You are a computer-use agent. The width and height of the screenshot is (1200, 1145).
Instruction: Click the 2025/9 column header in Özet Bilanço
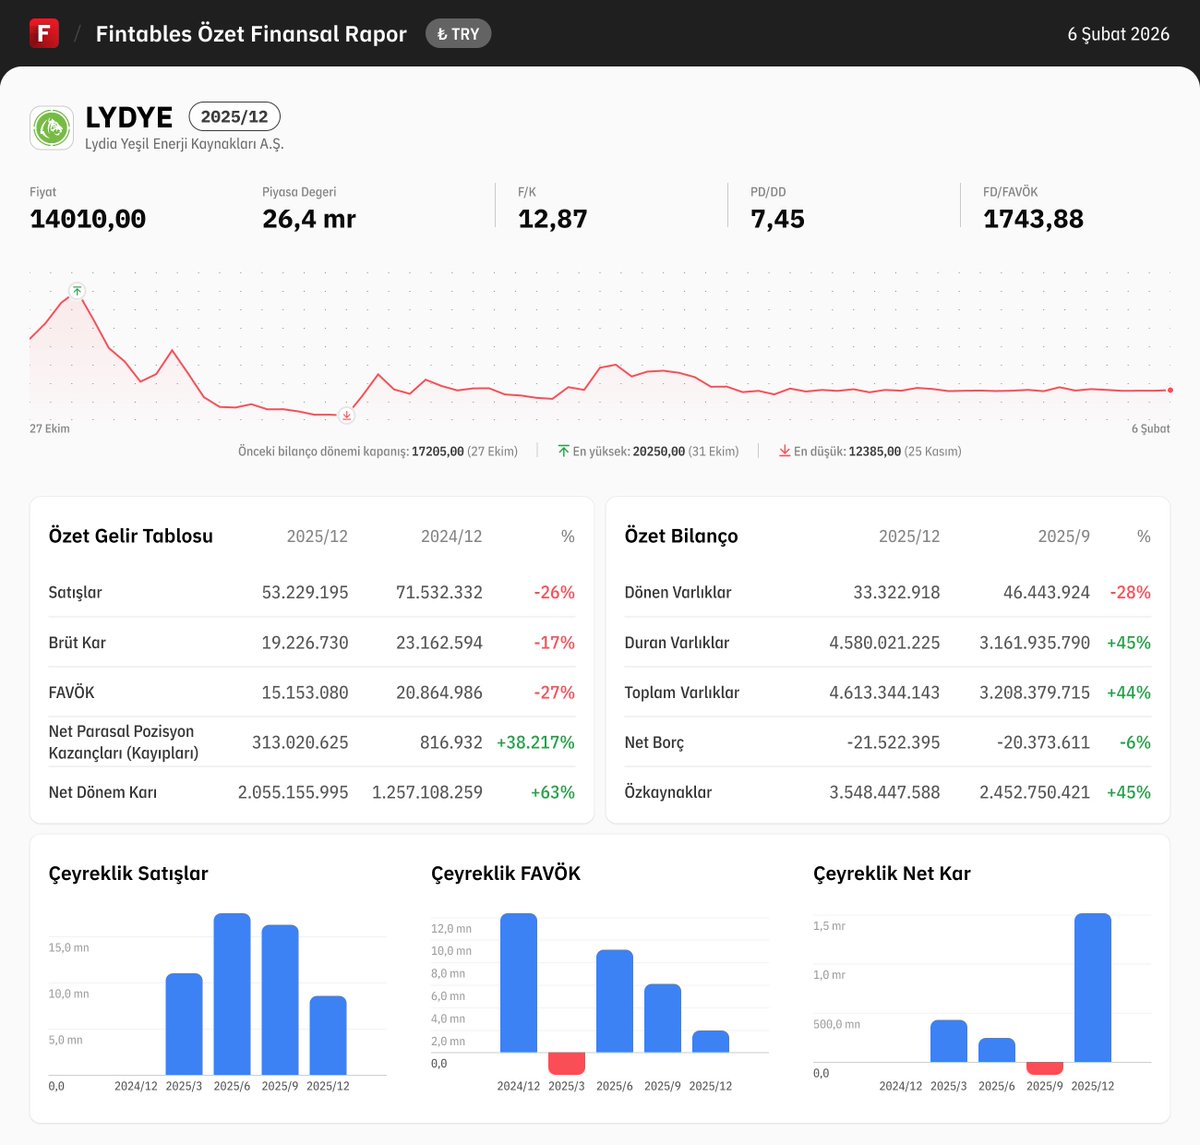tap(1064, 536)
